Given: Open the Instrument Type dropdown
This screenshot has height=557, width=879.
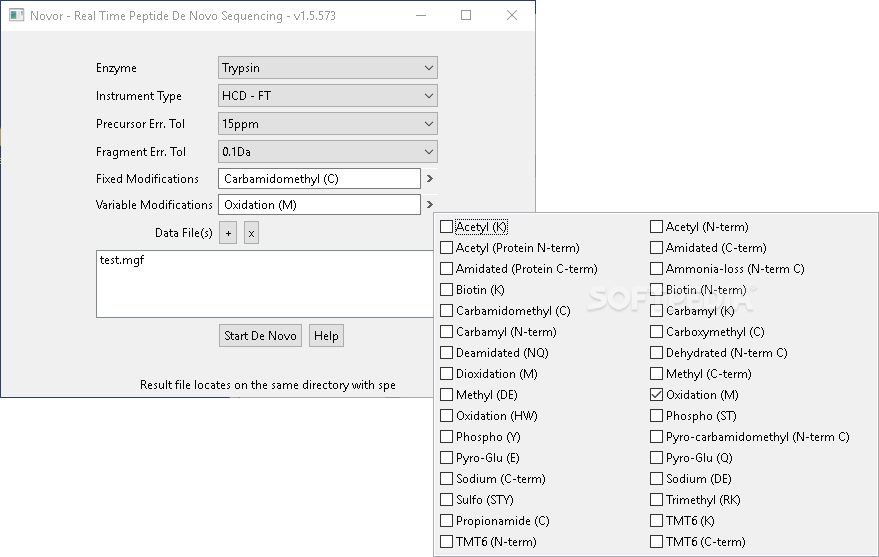Looking at the screenshot, I should [327, 96].
